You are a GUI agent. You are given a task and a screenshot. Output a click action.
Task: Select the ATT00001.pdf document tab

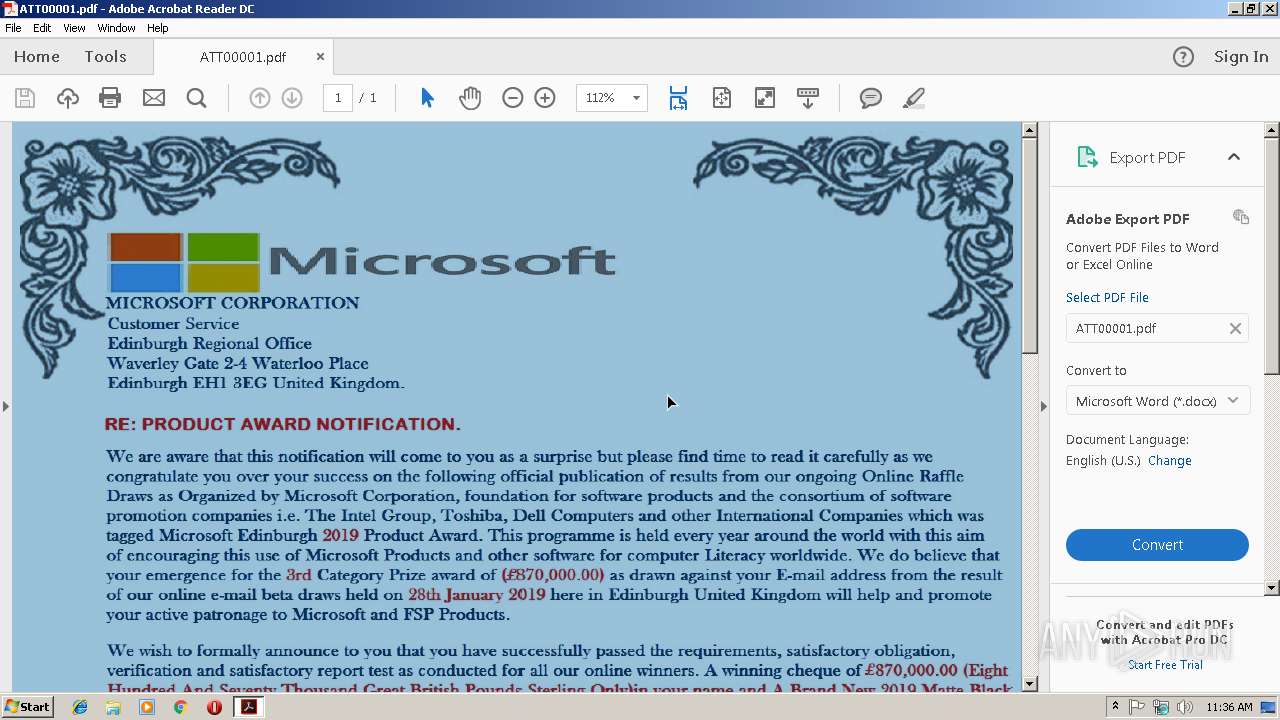(x=243, y=57)
